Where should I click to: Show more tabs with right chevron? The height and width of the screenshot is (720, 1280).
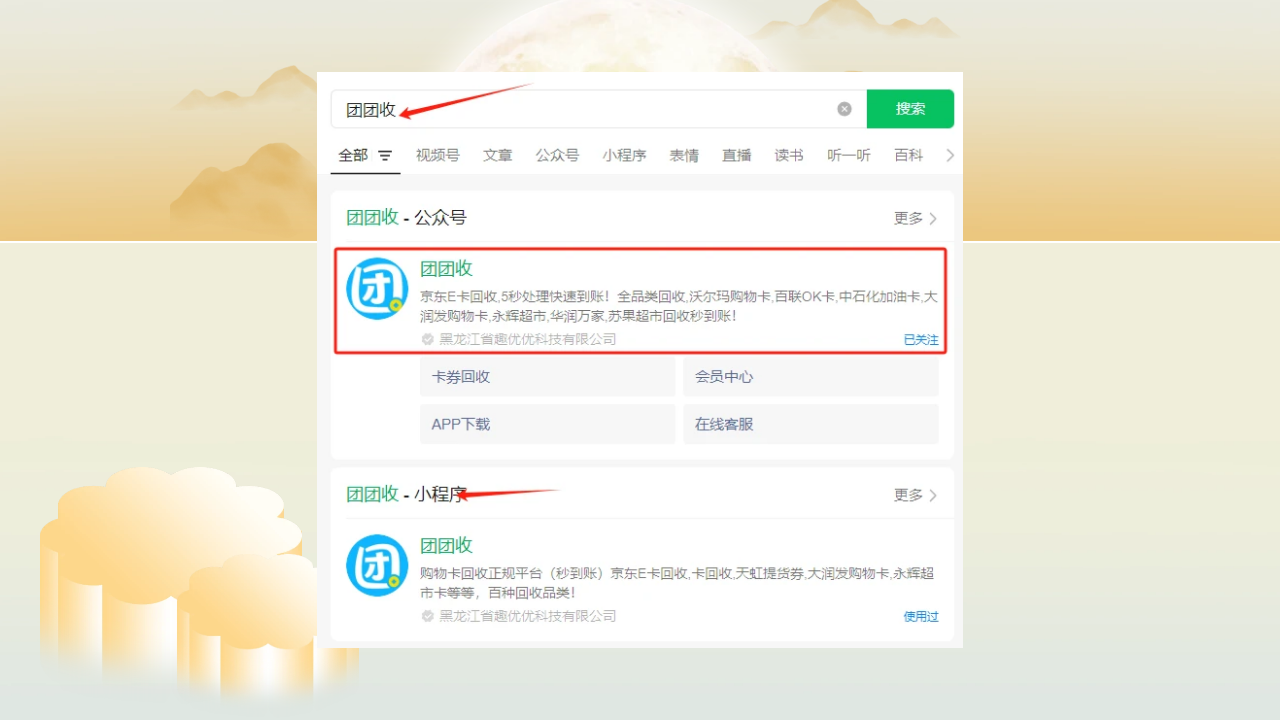(950, 155)
